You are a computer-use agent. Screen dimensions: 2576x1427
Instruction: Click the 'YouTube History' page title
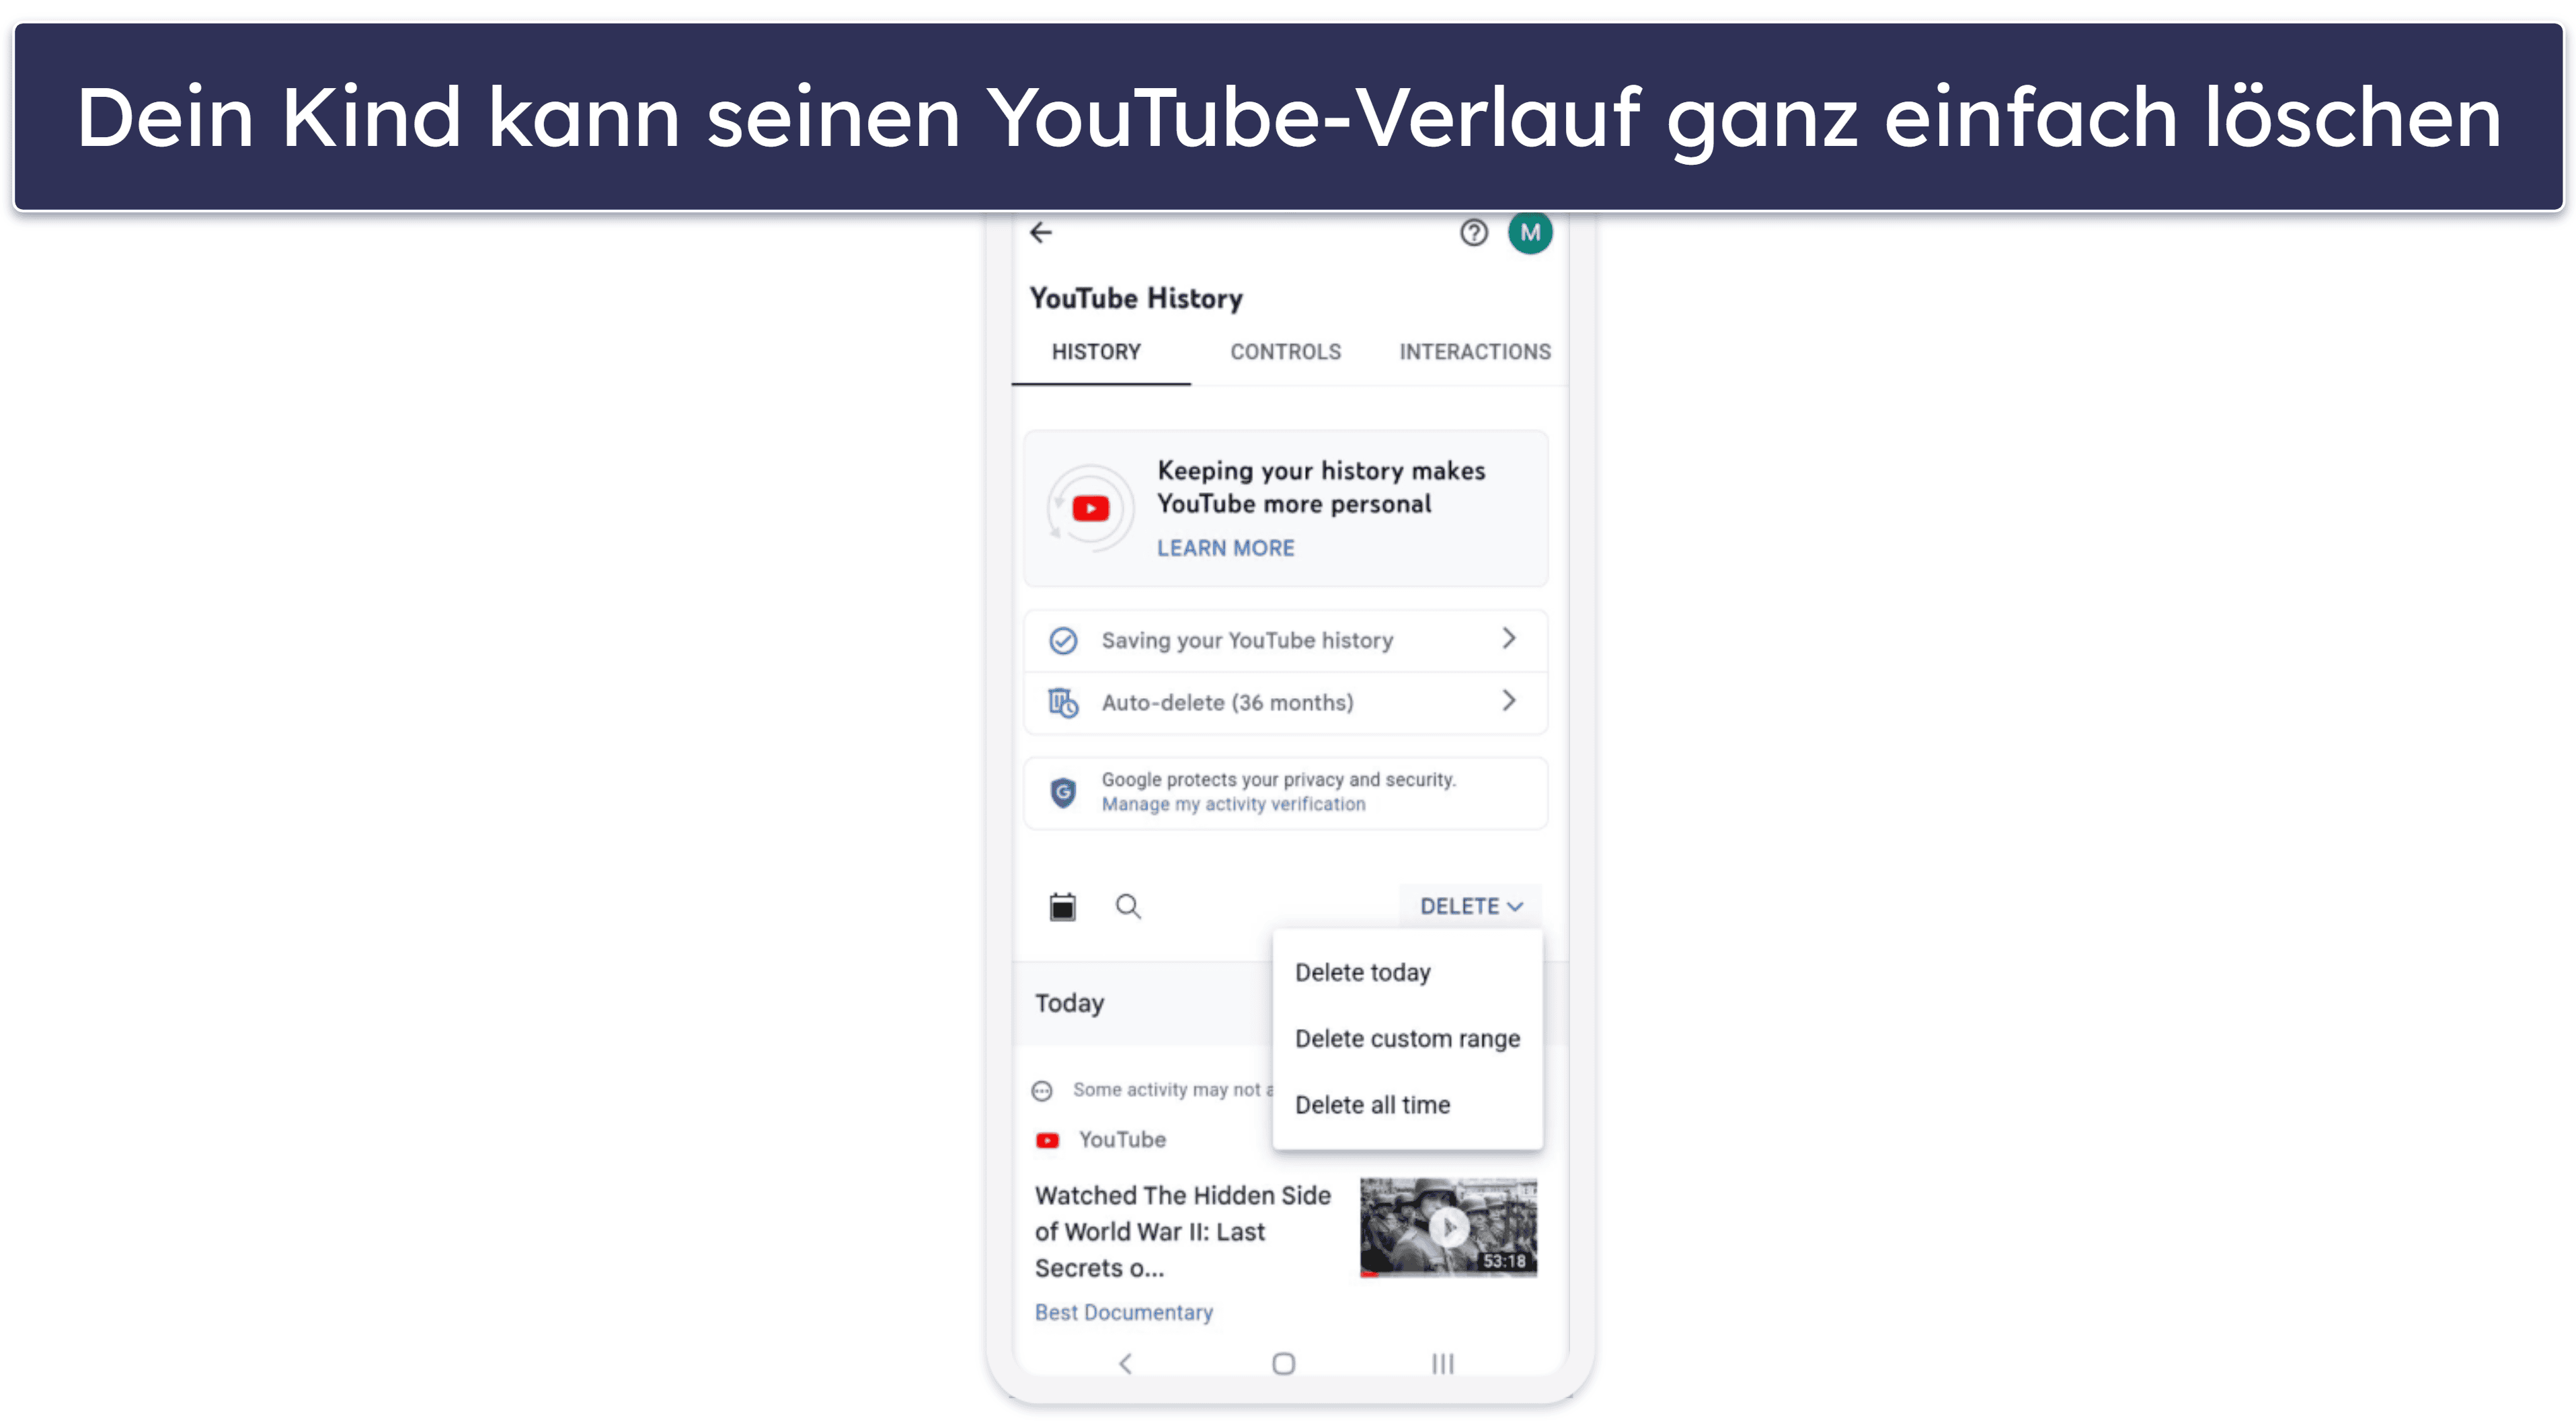1136,298
